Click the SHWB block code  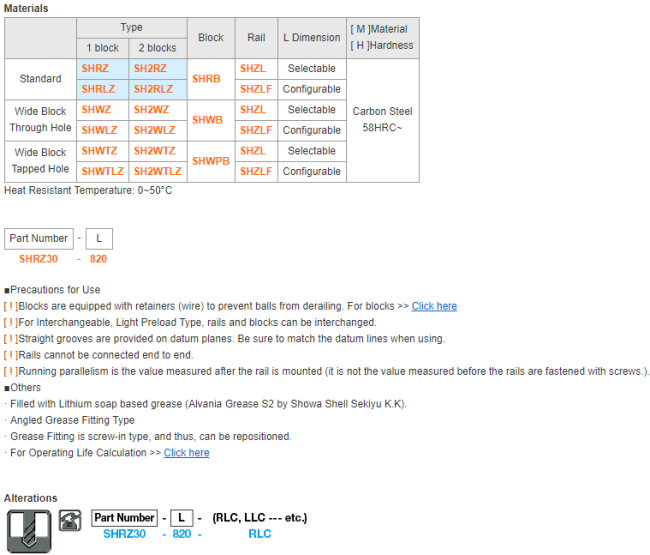coord(207,119)
